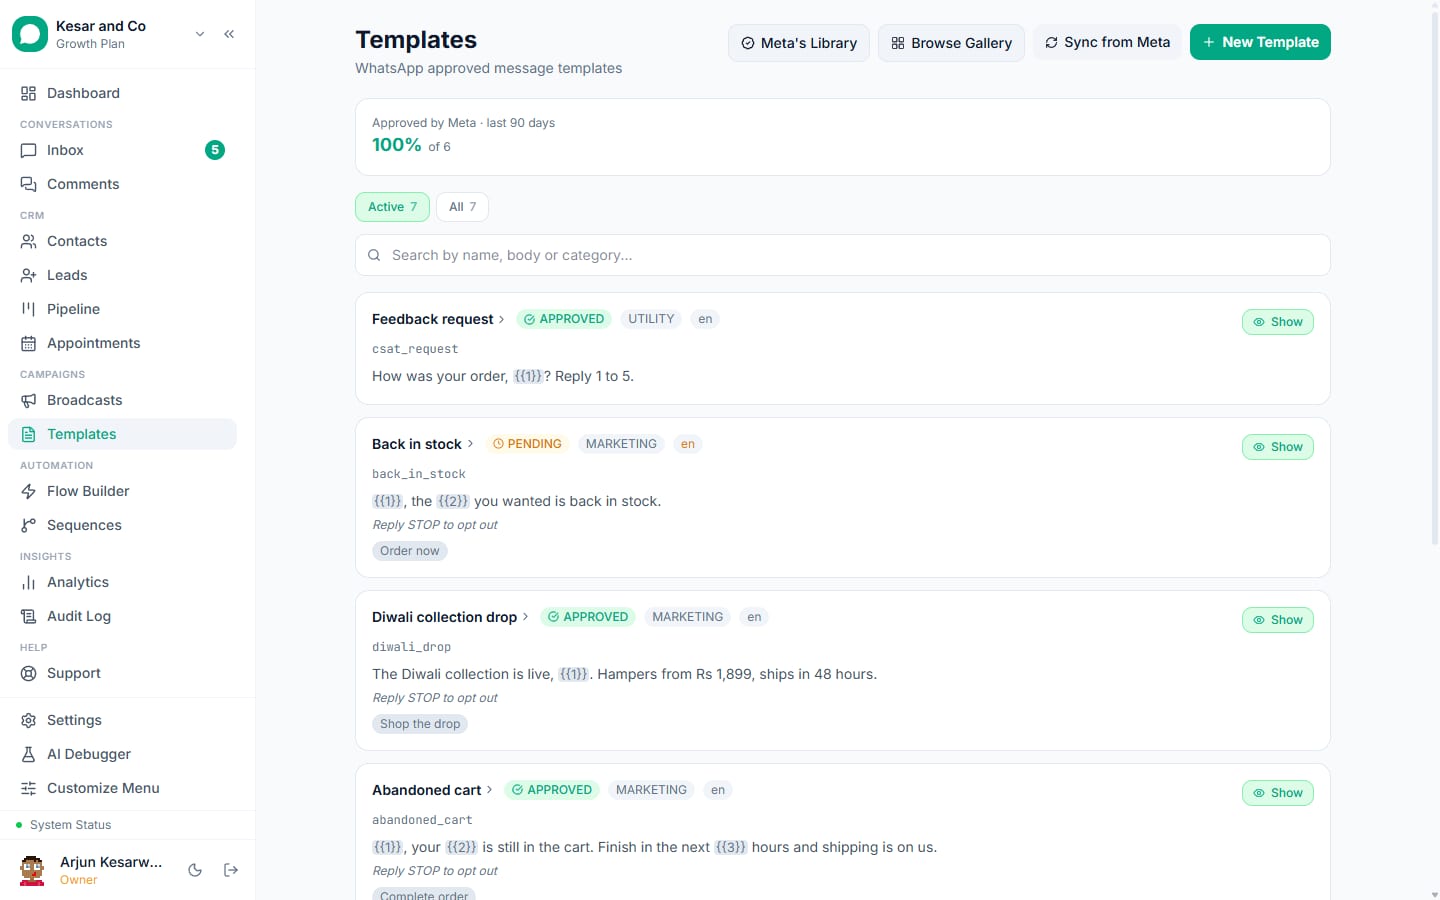Expand the Abandoned cart chevron
The width and height of the screenshot is (1440, 900).
(489, 790)
